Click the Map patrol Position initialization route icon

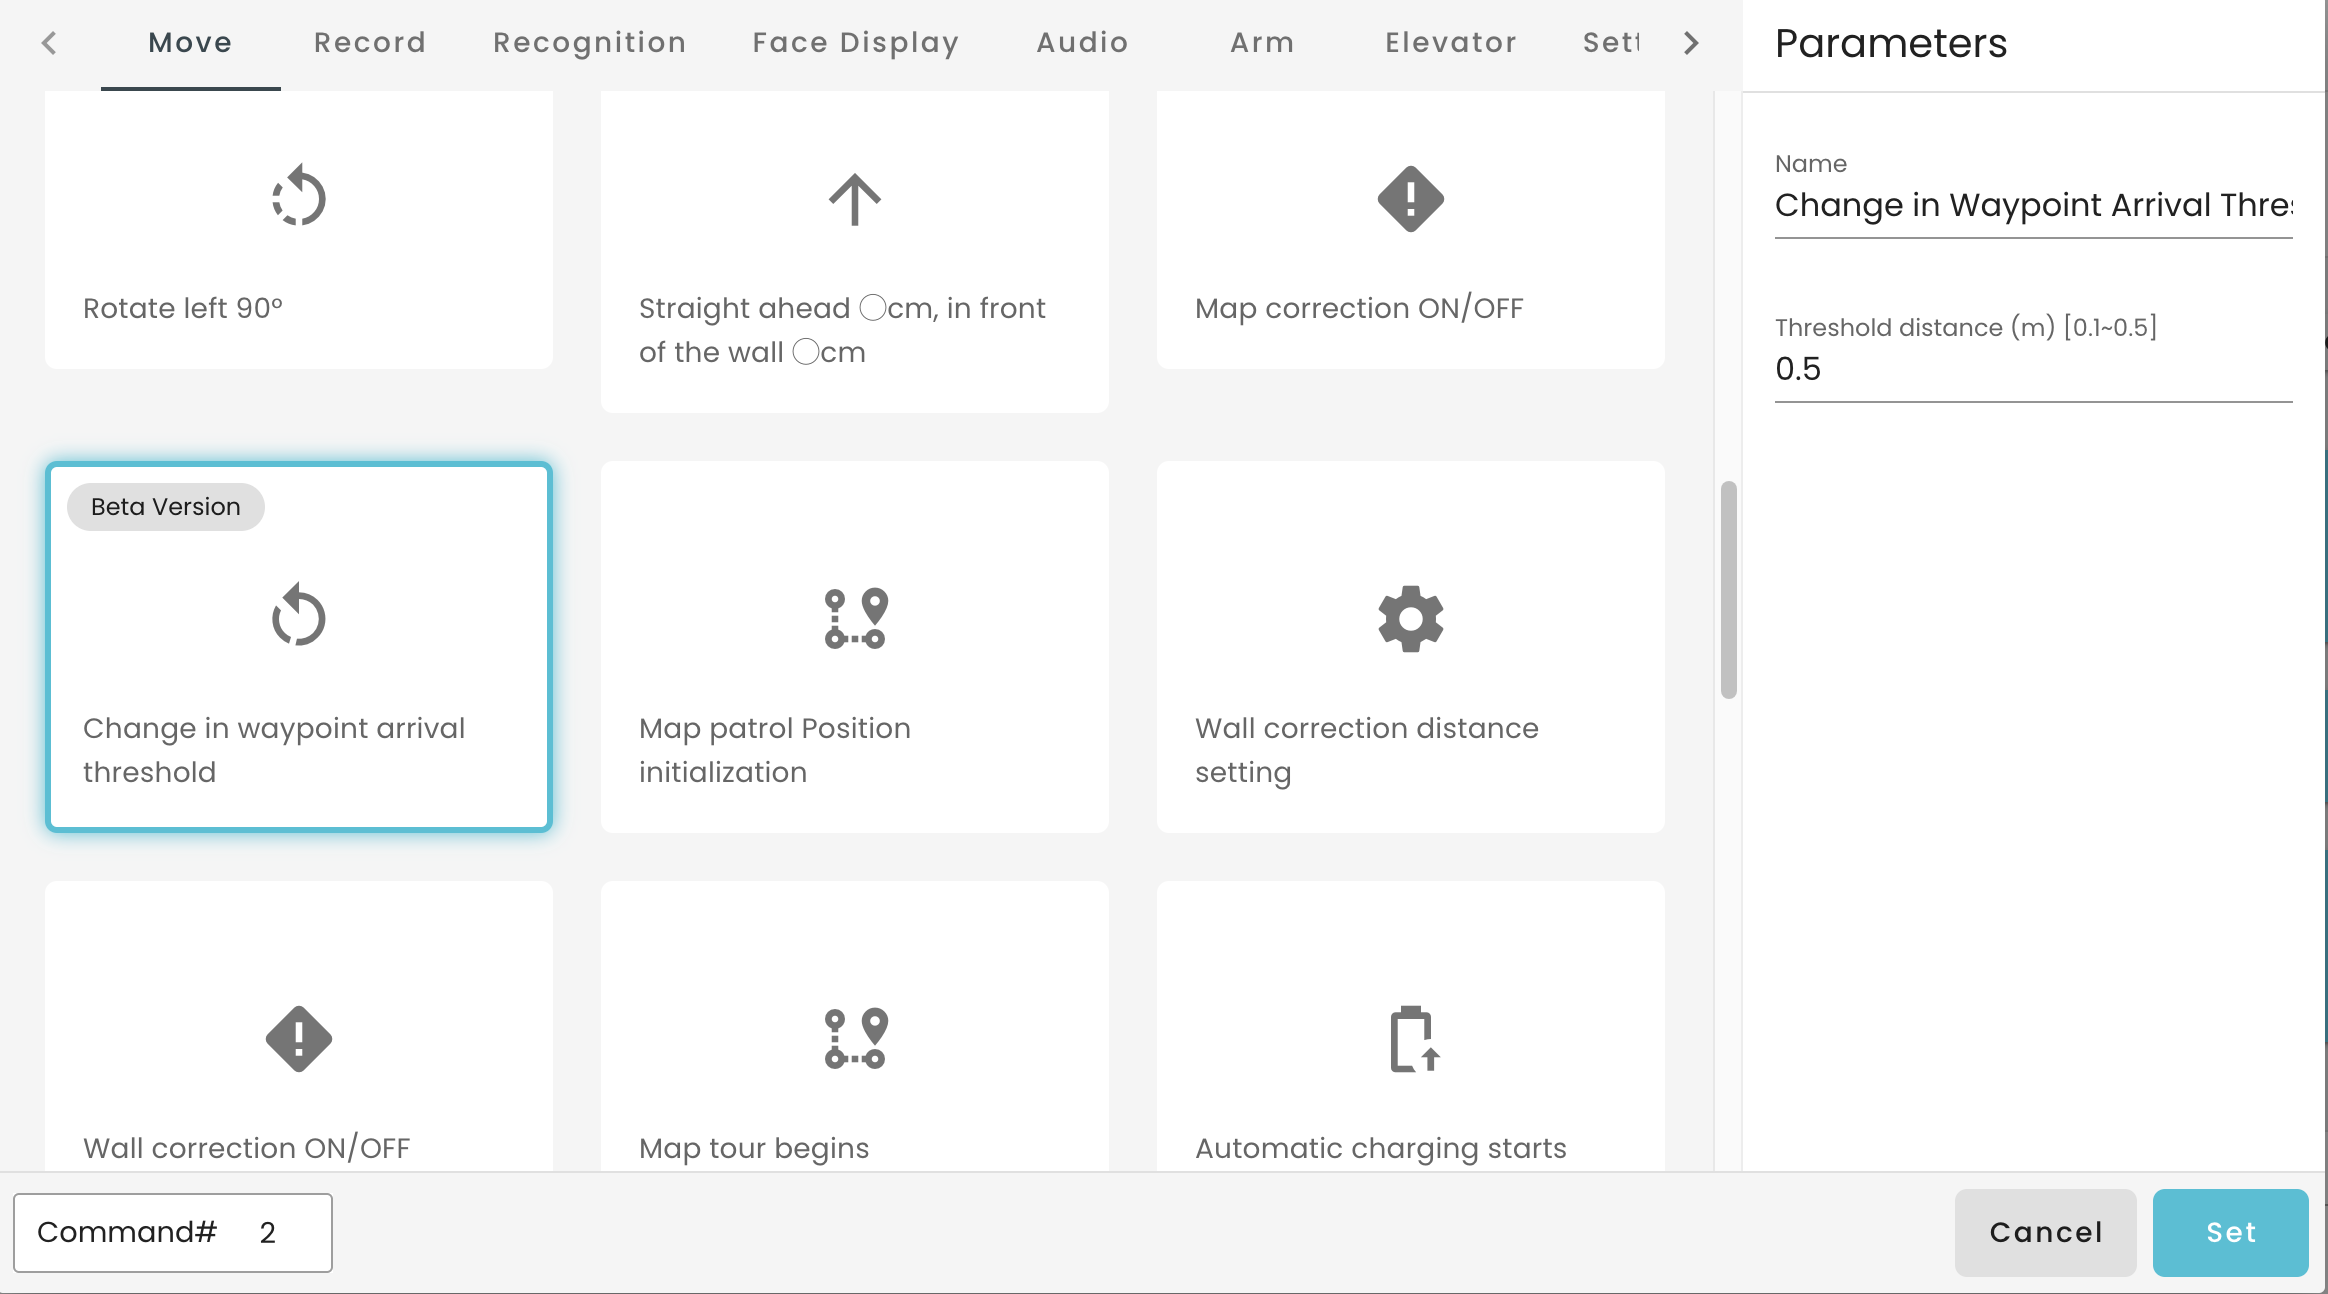(856, 618)
